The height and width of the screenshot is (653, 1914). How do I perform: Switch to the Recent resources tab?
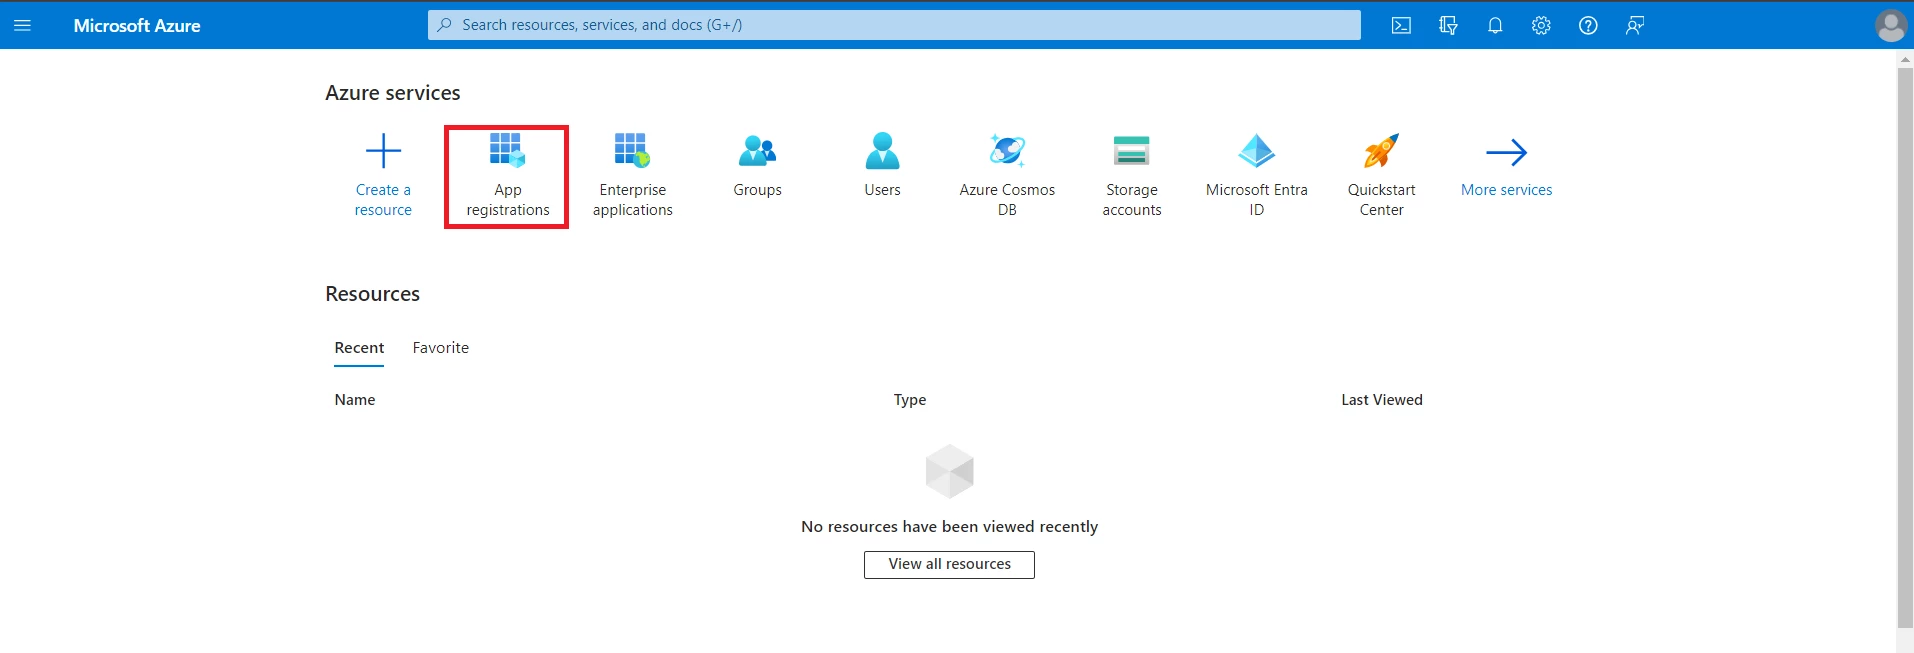pyautogui.click(x=359, y=348)
